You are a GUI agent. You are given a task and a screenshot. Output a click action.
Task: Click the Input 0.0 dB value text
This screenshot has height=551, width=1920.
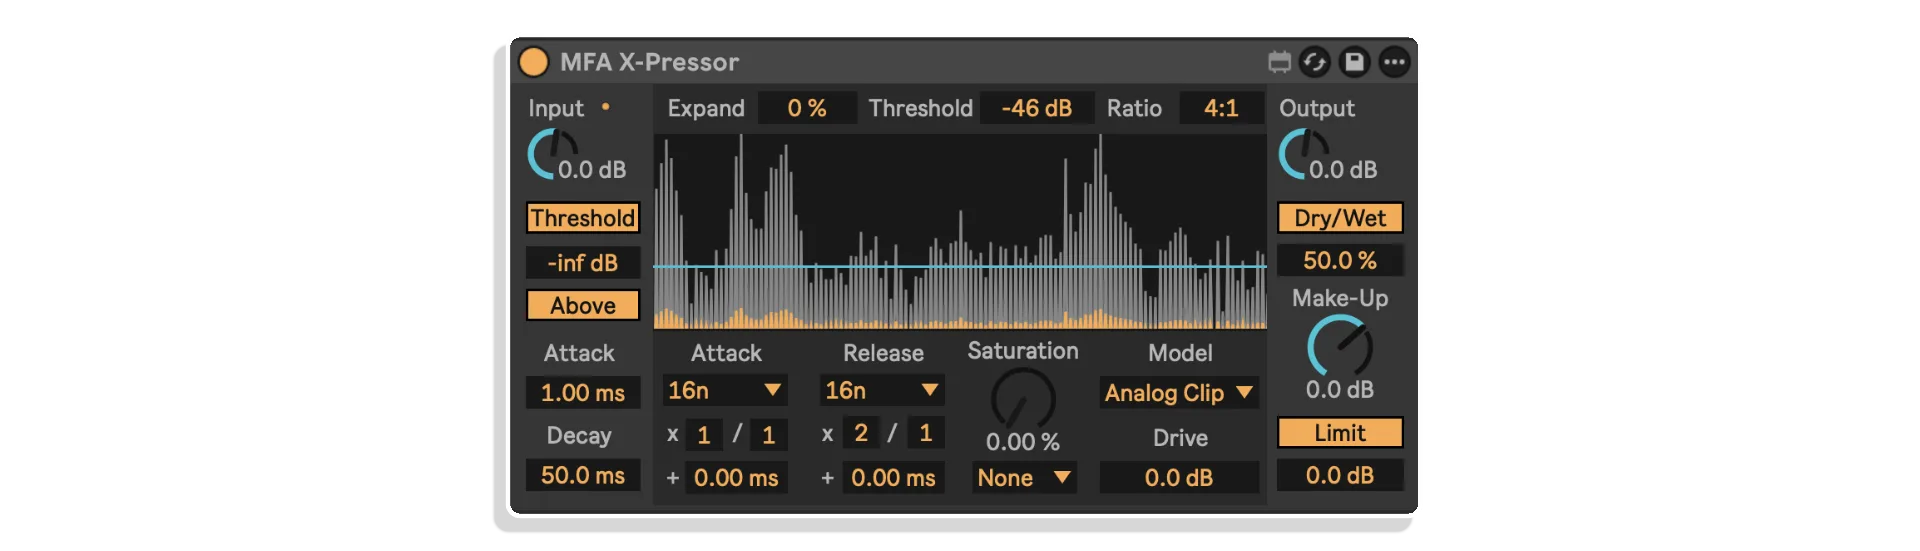point(592,170)
